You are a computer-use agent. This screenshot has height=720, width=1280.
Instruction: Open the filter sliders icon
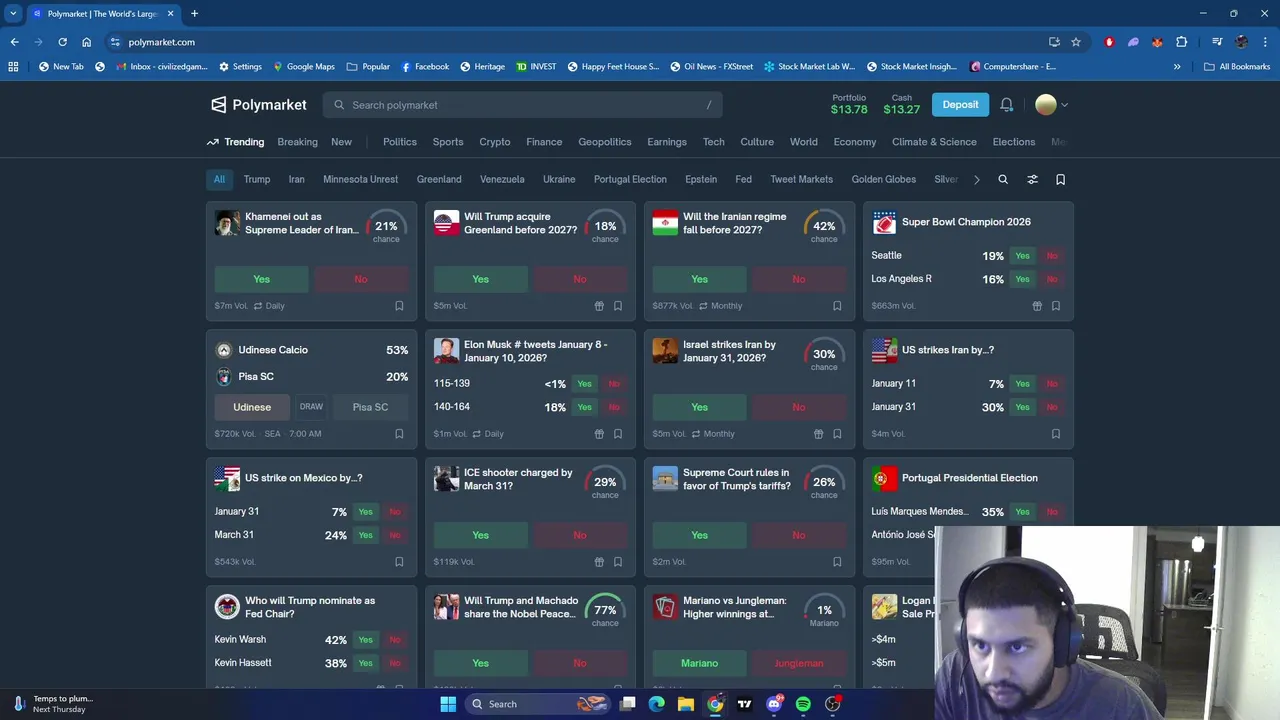1032,179
